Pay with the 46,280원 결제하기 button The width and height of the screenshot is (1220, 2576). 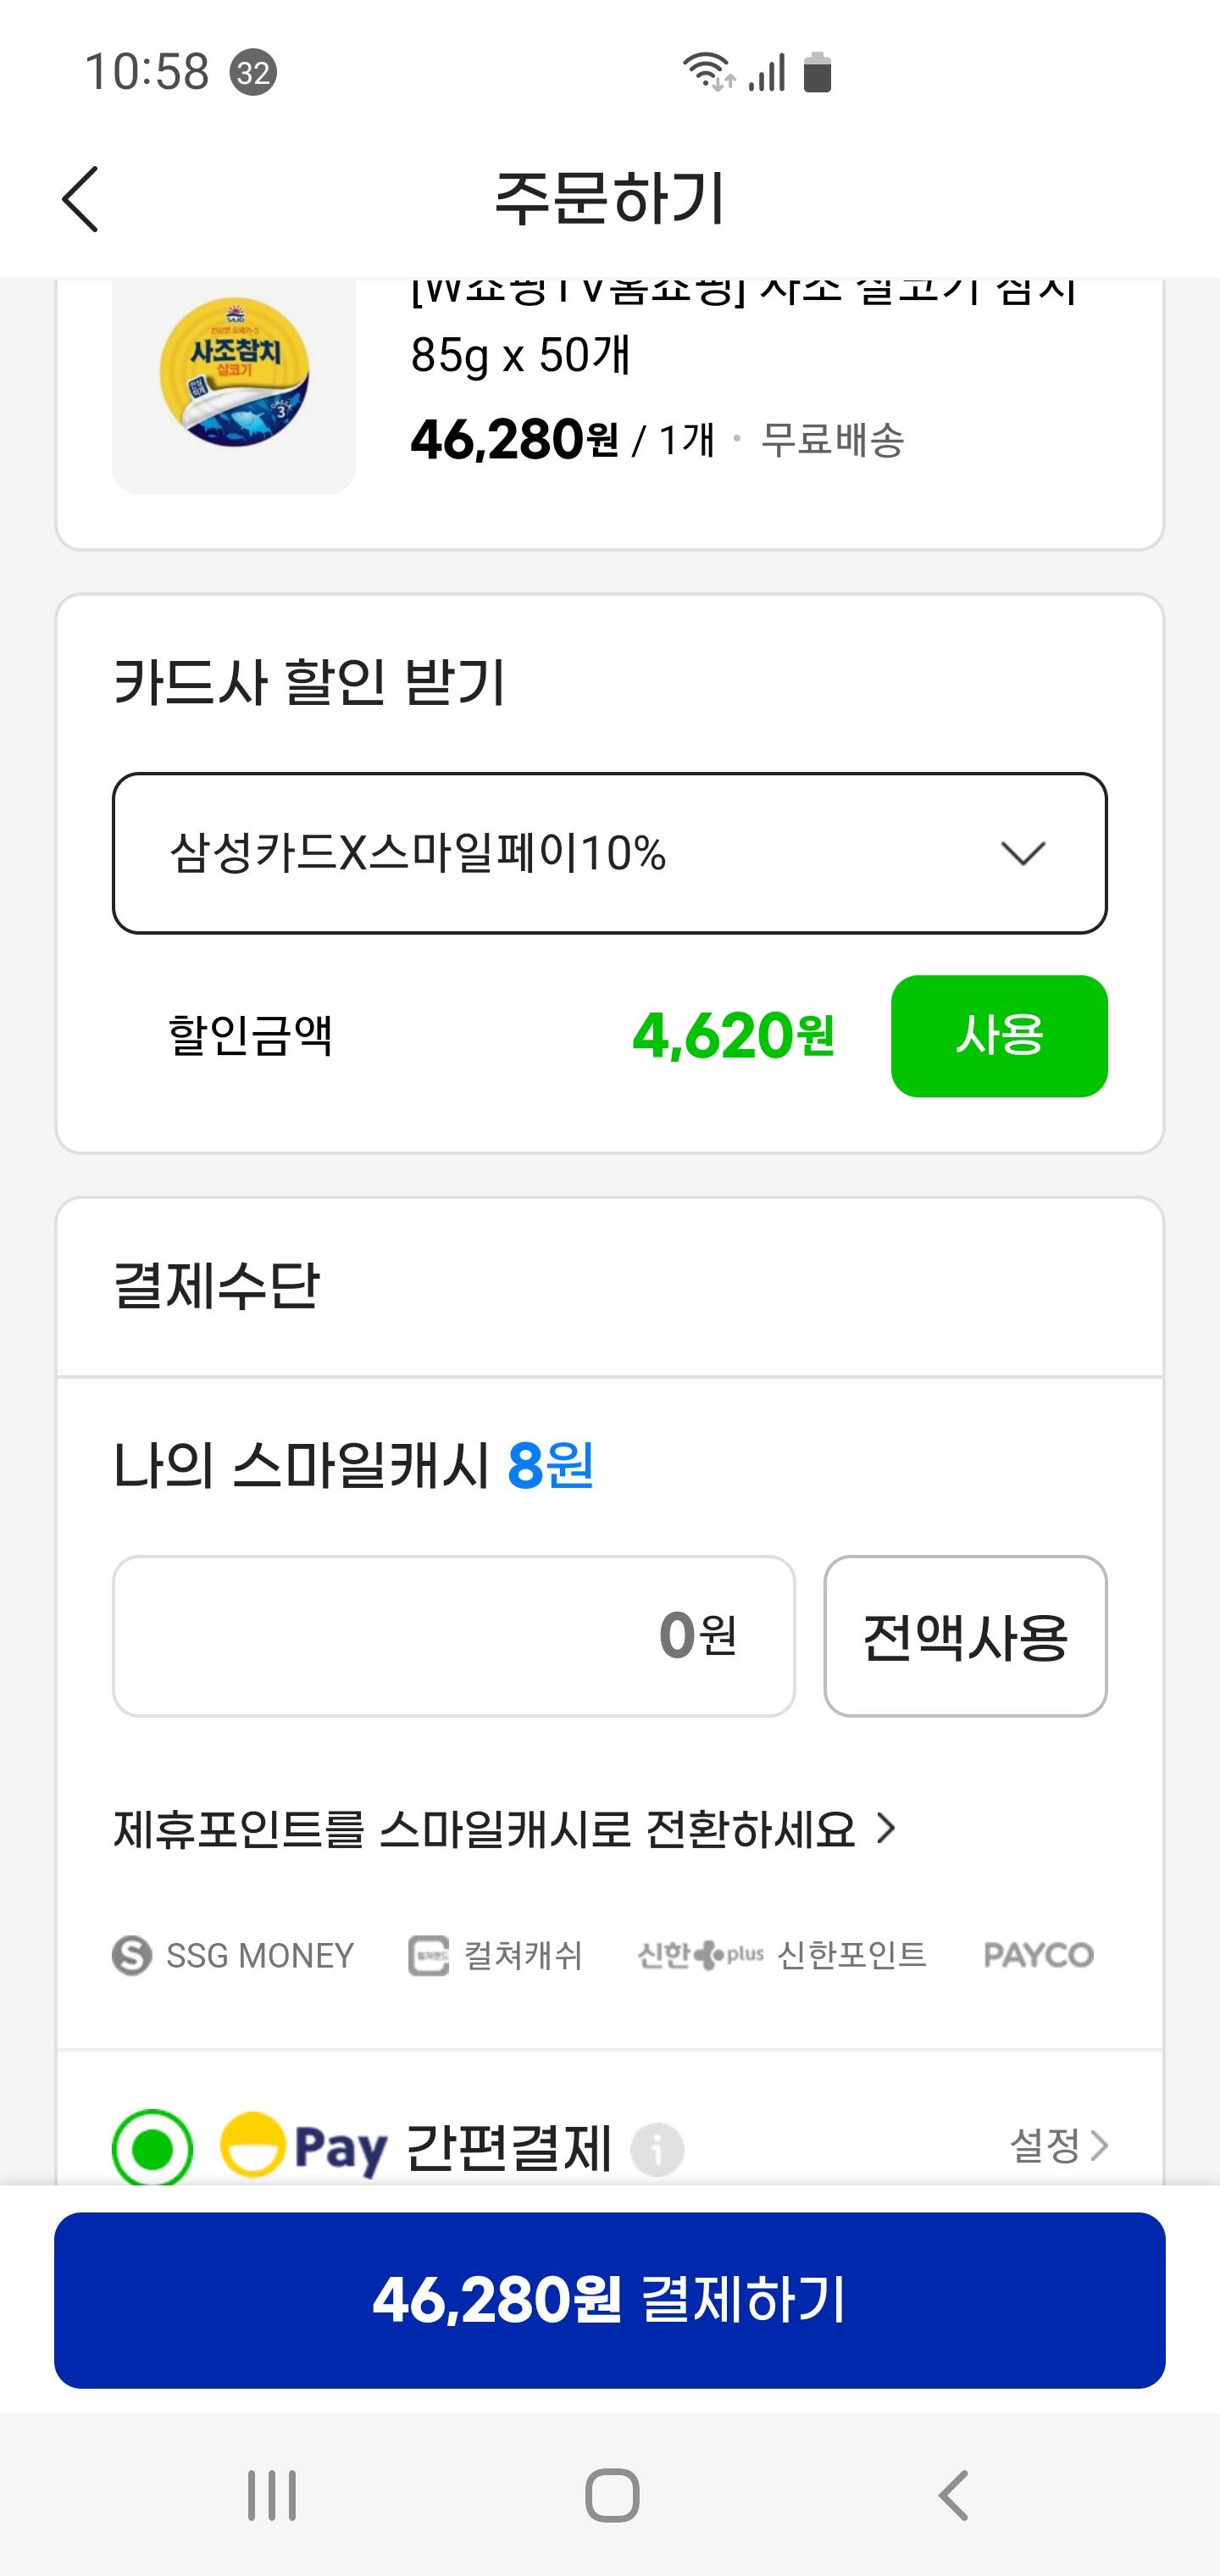click(x=610, y=2300)
